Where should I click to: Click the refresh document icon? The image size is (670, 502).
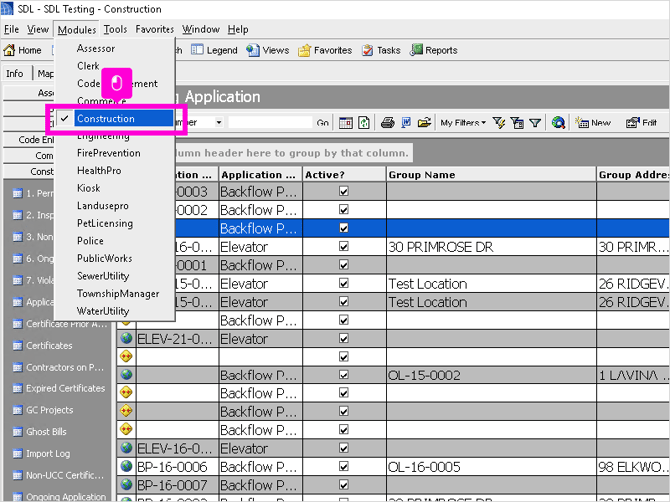(x=364, y=123)
